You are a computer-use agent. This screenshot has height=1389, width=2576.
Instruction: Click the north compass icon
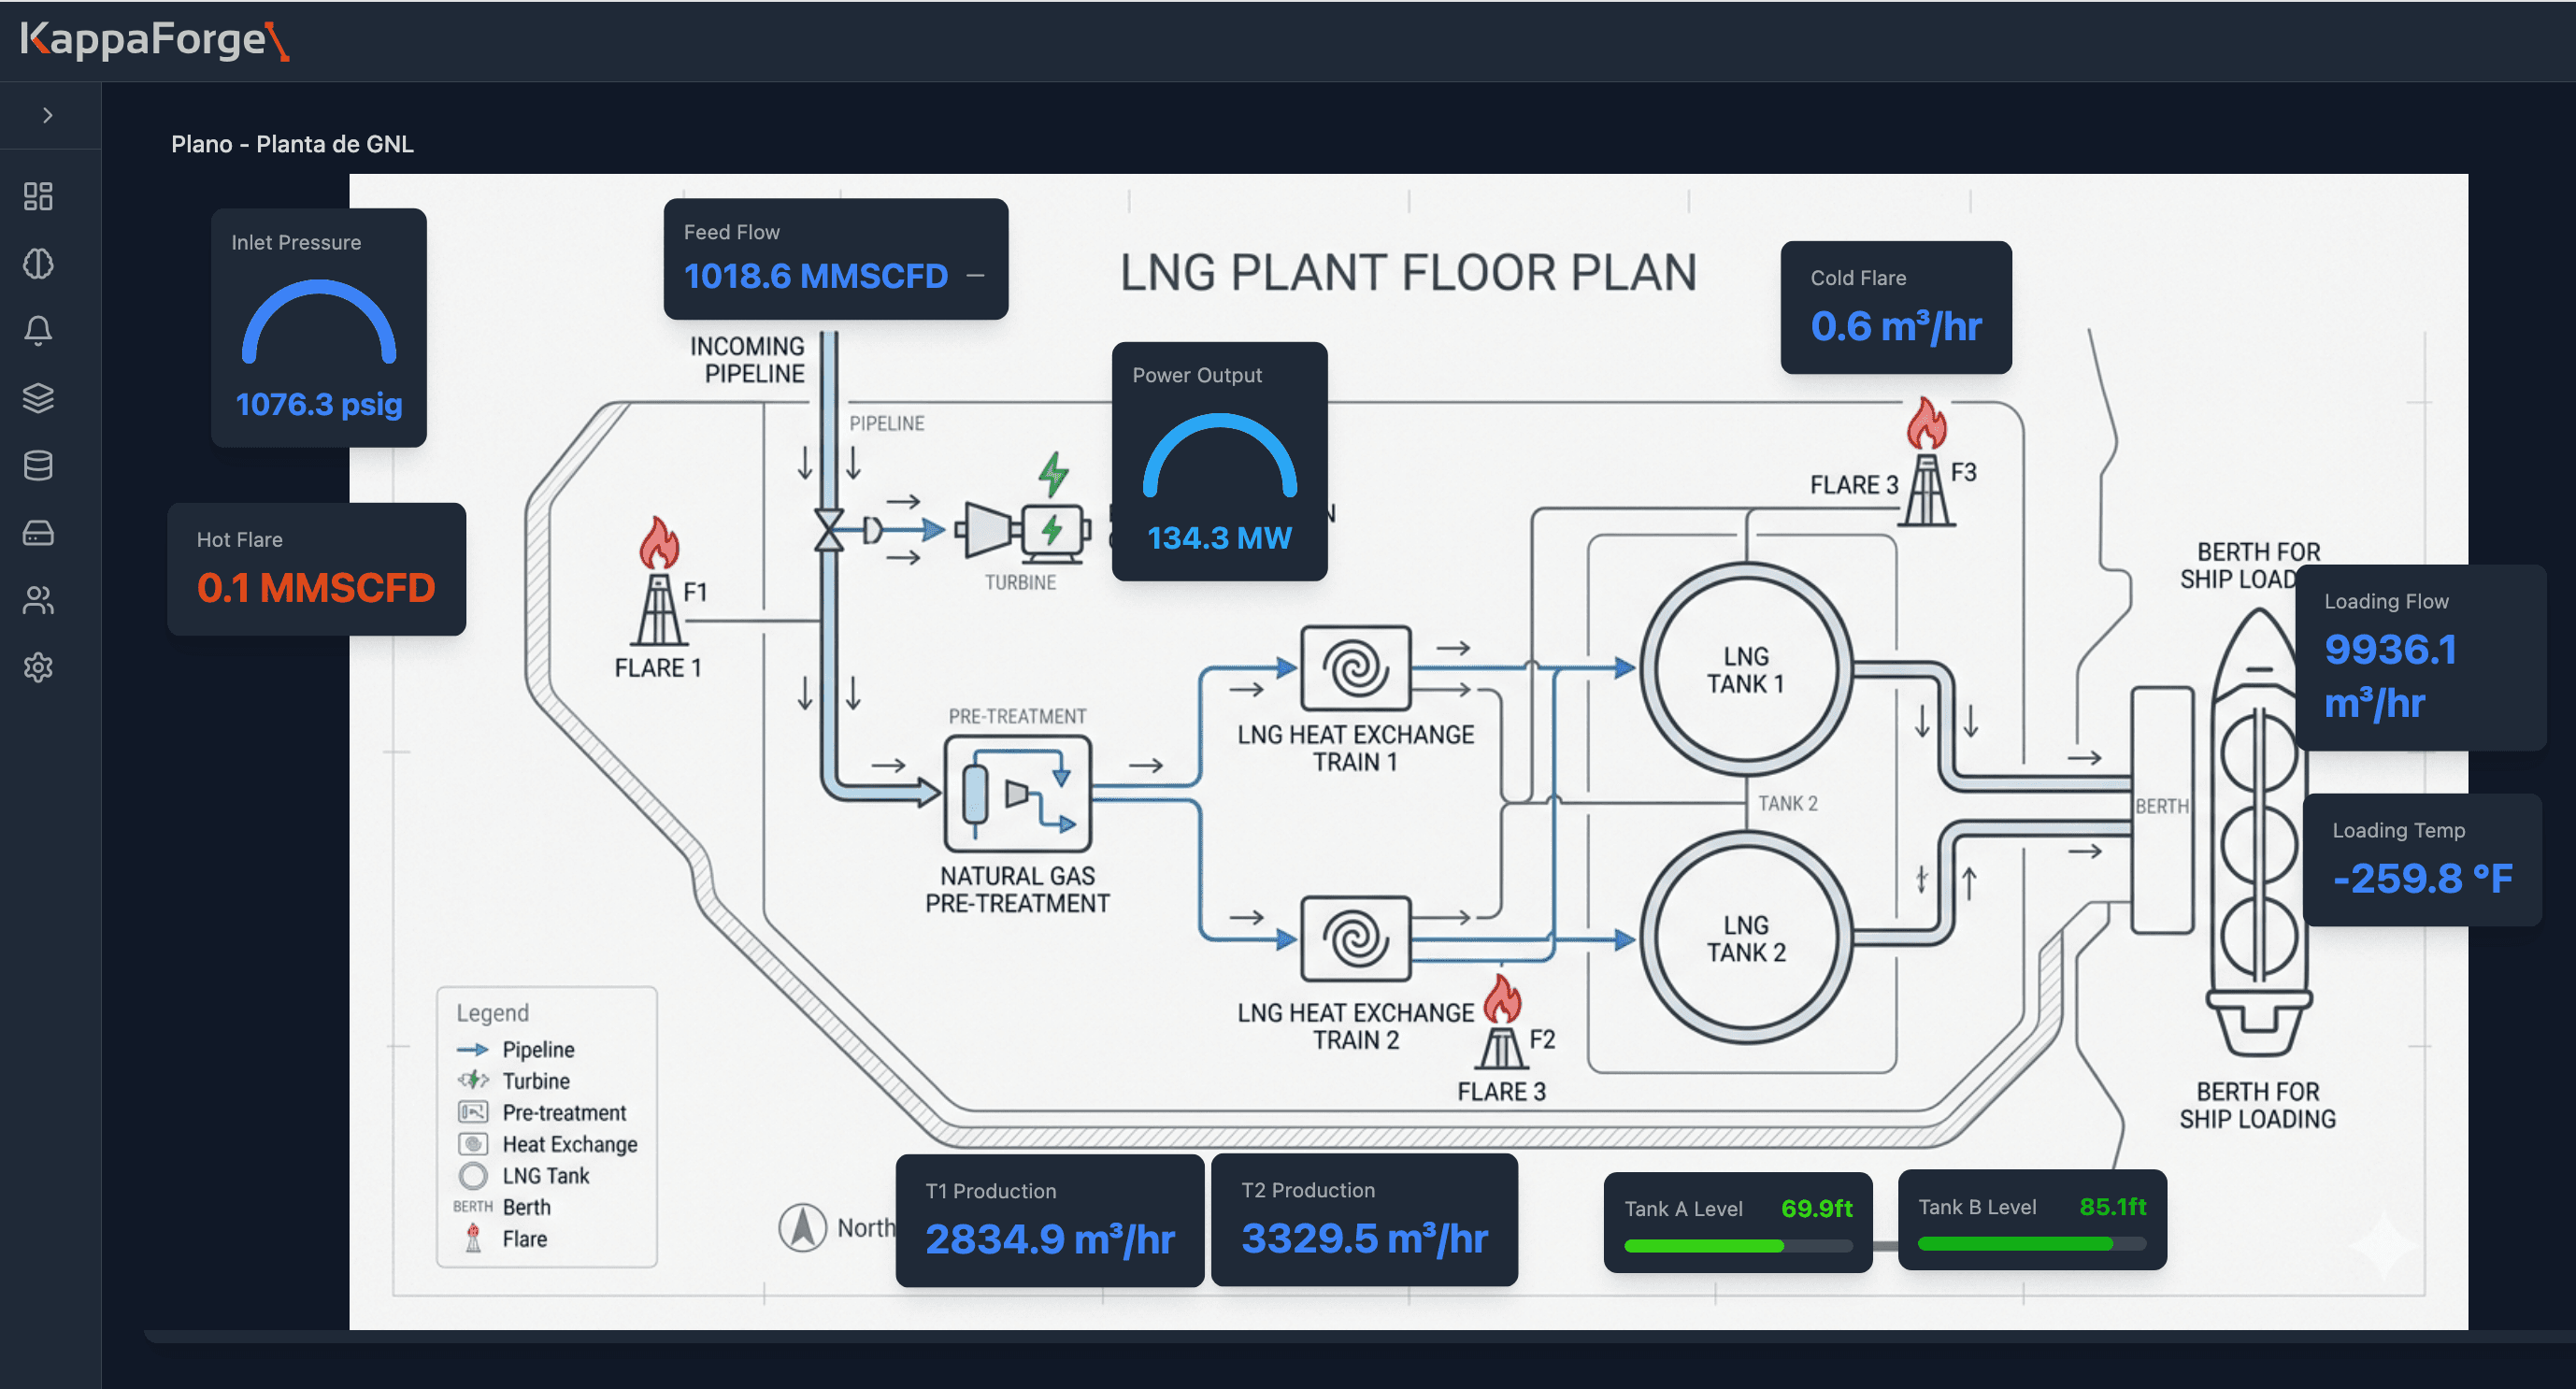pyautogui.click(x=803, y=1227)
